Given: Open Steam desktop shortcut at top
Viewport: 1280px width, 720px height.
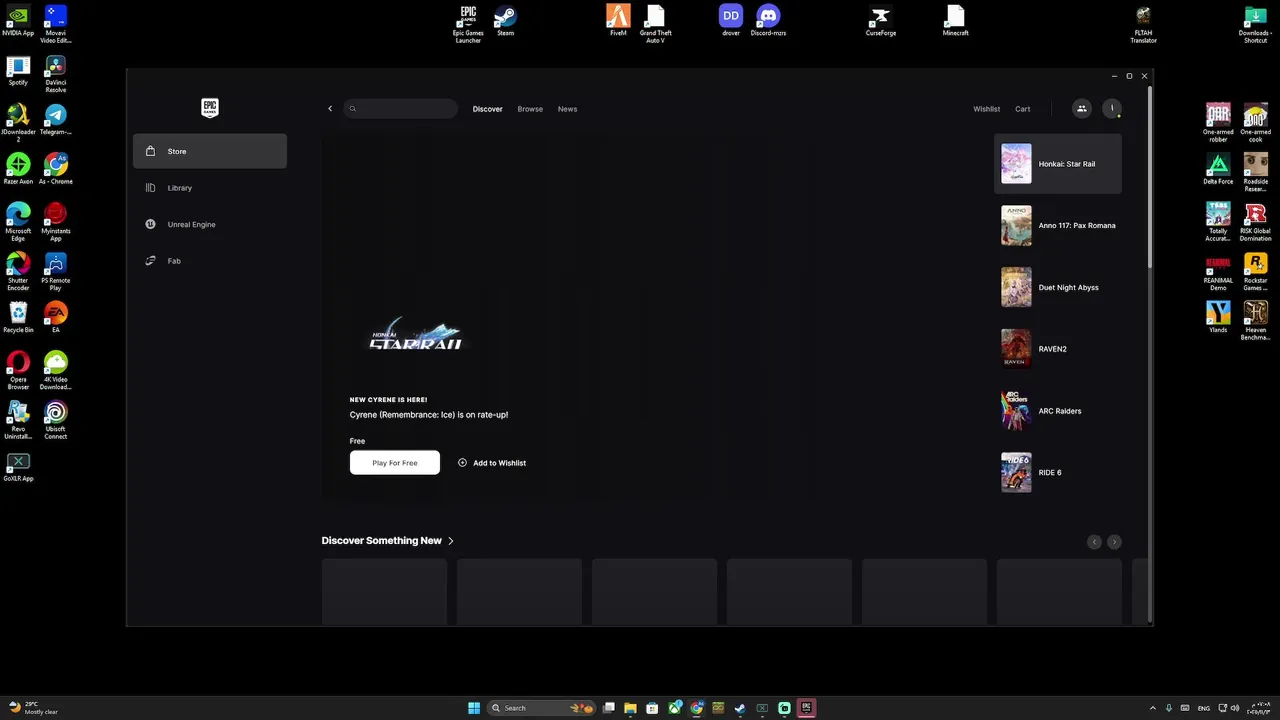Looking at the screenshot, I should click(x=506, y=21).
